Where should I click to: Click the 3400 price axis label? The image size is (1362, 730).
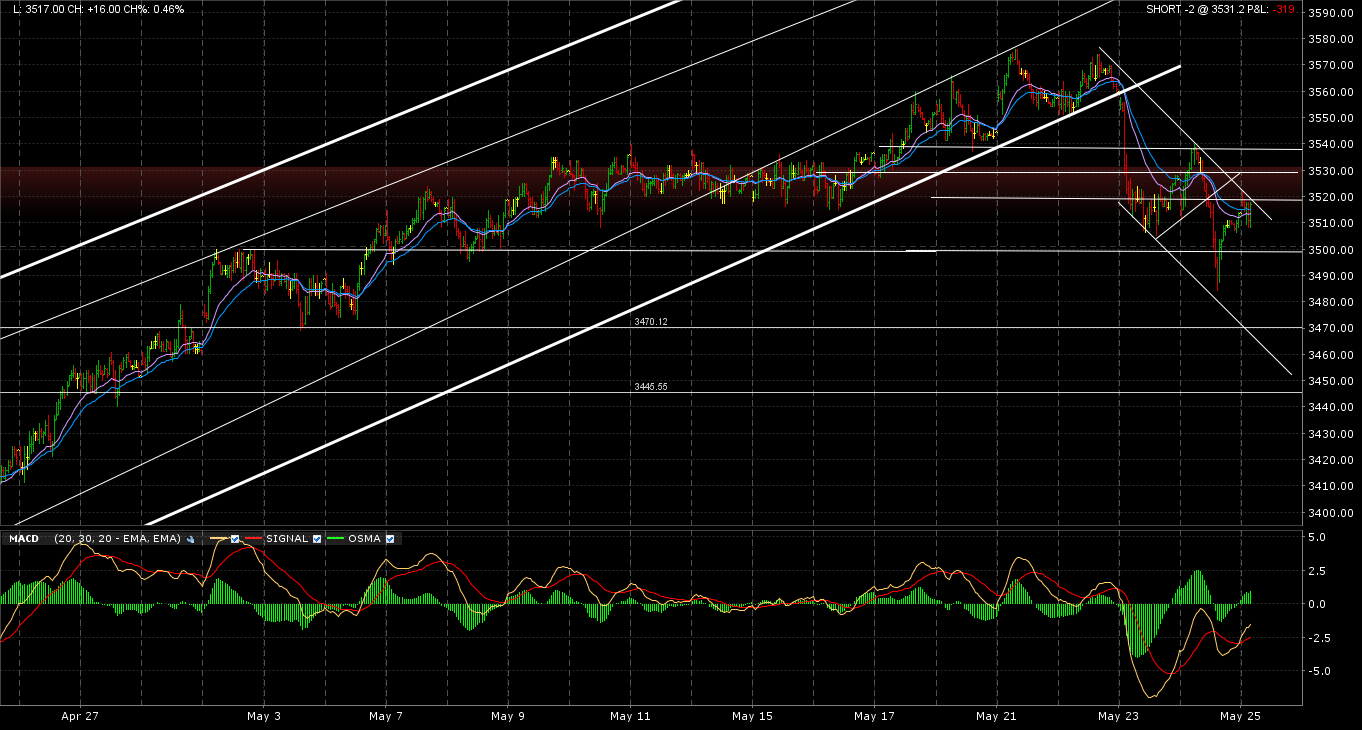(x=1333, y=513)
